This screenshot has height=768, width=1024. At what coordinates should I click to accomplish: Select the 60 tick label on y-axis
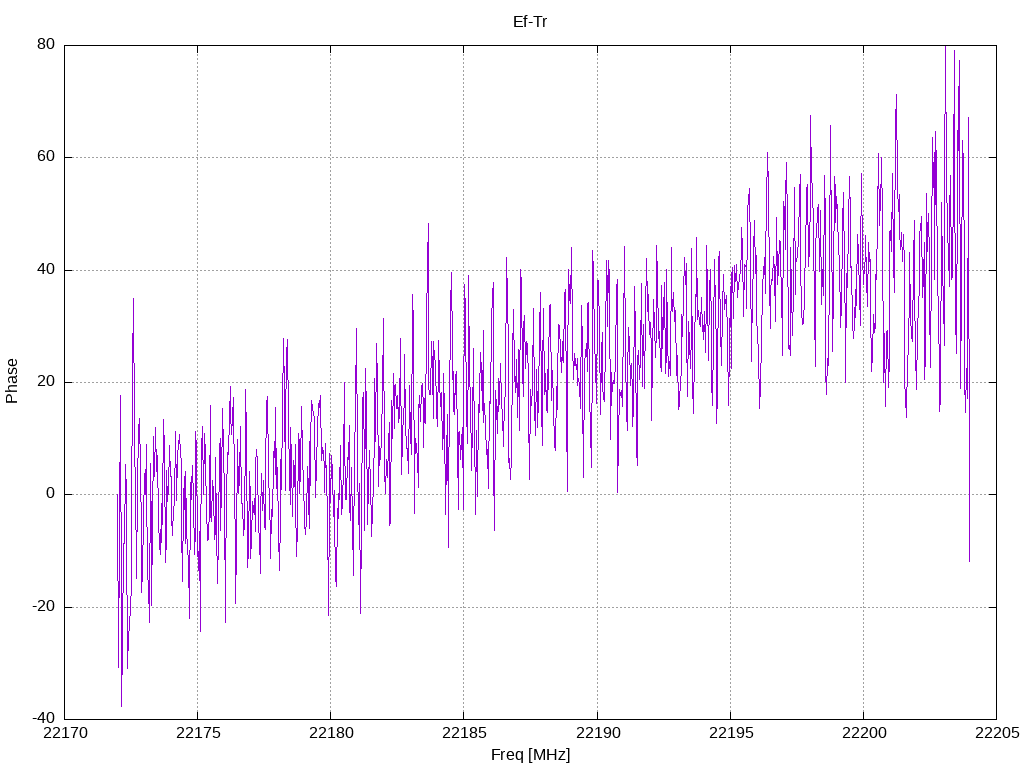[x=46, y=157]
